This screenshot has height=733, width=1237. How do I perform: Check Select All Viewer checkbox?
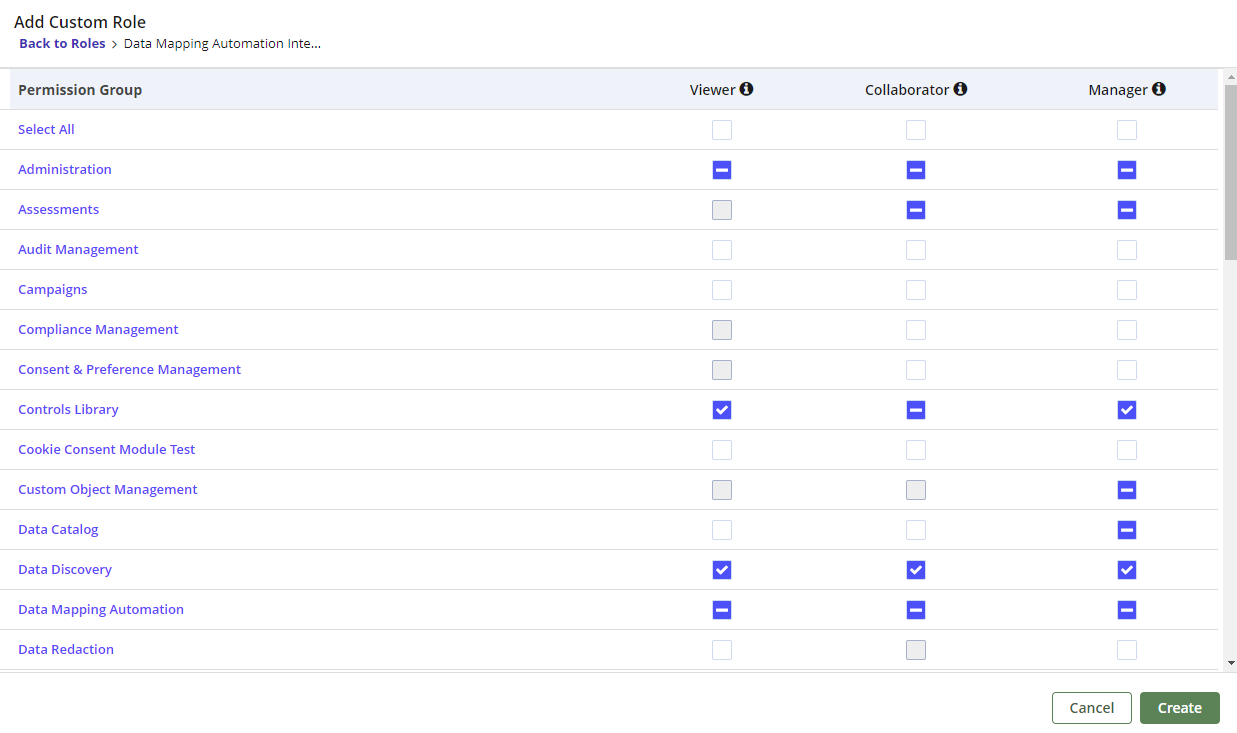tap(722, 130)
